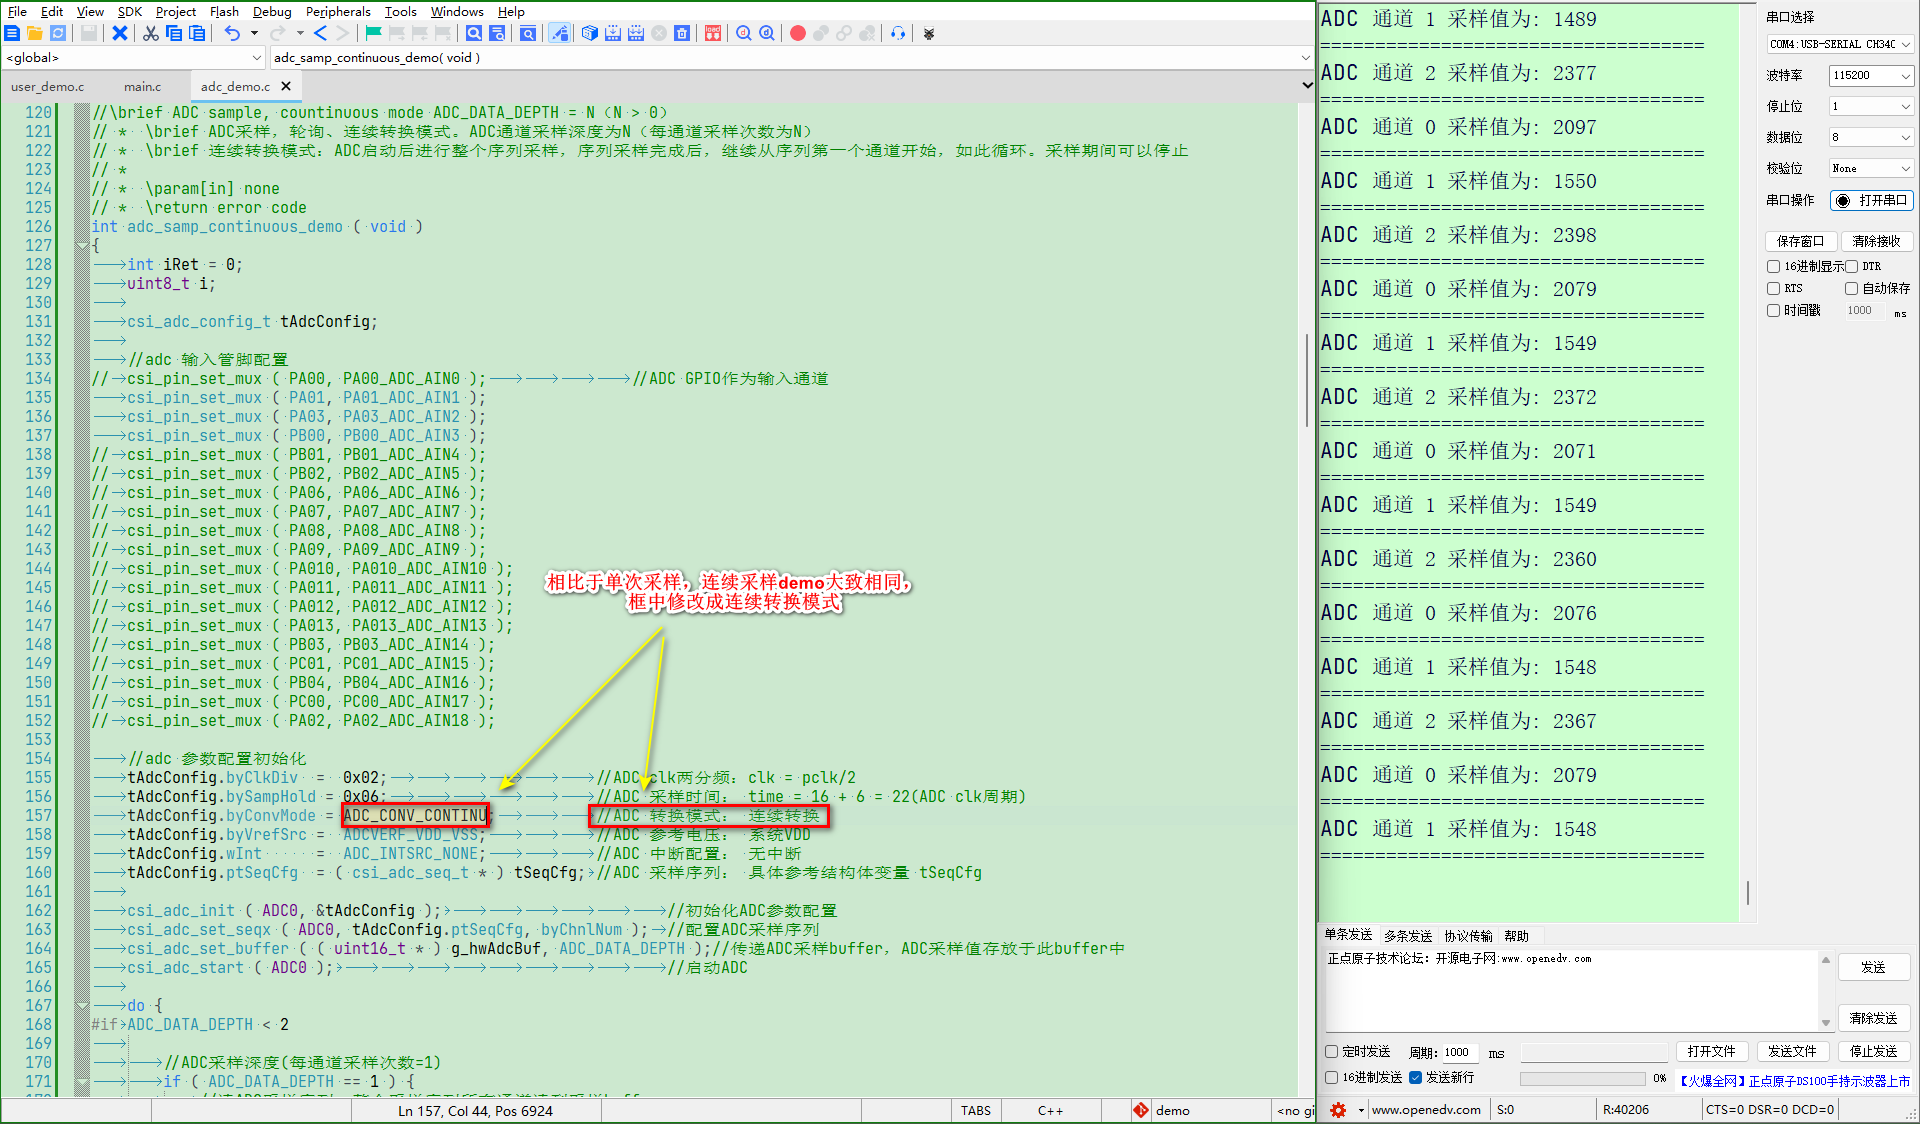This screenshot has width=1920, height=1124.
Task: Click the red gear icon in serial status bar
Action: (x=1338, y=1110)
